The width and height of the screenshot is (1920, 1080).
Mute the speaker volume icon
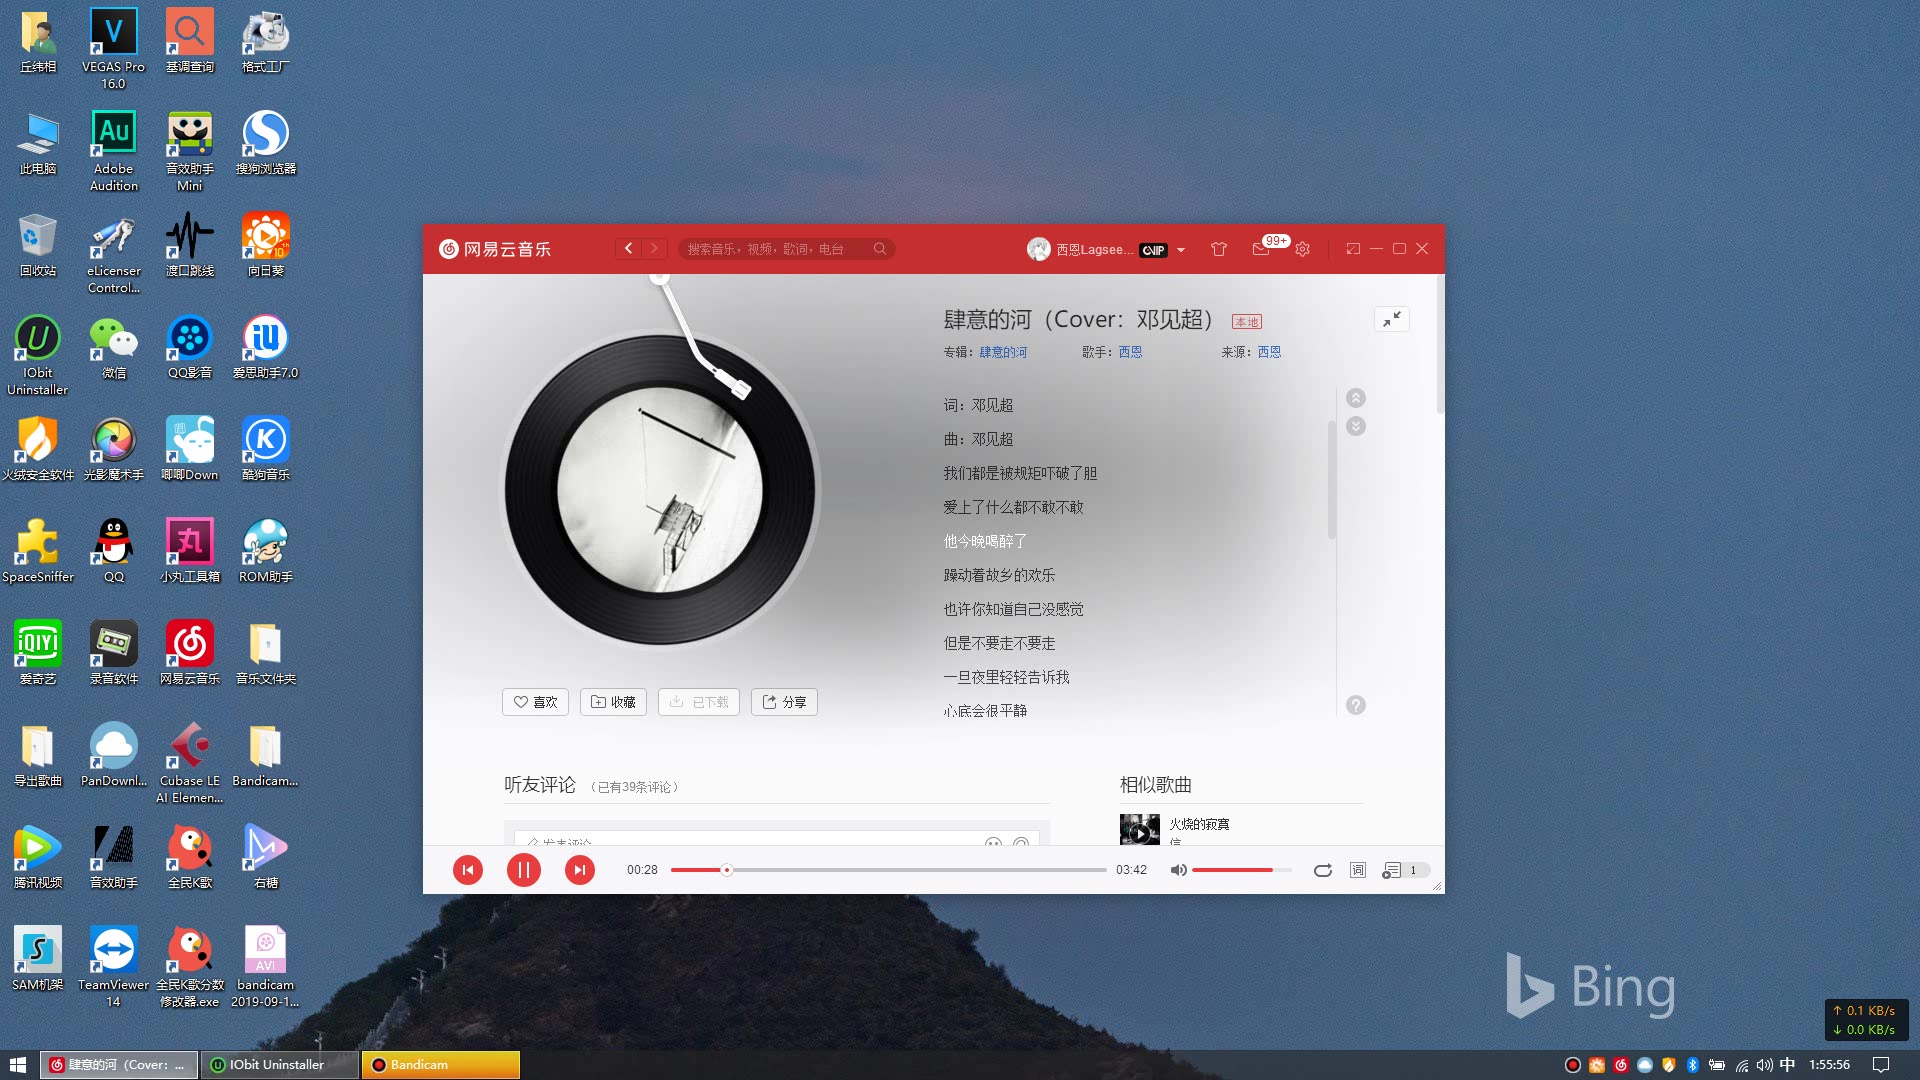click(x=1178, y=870)
